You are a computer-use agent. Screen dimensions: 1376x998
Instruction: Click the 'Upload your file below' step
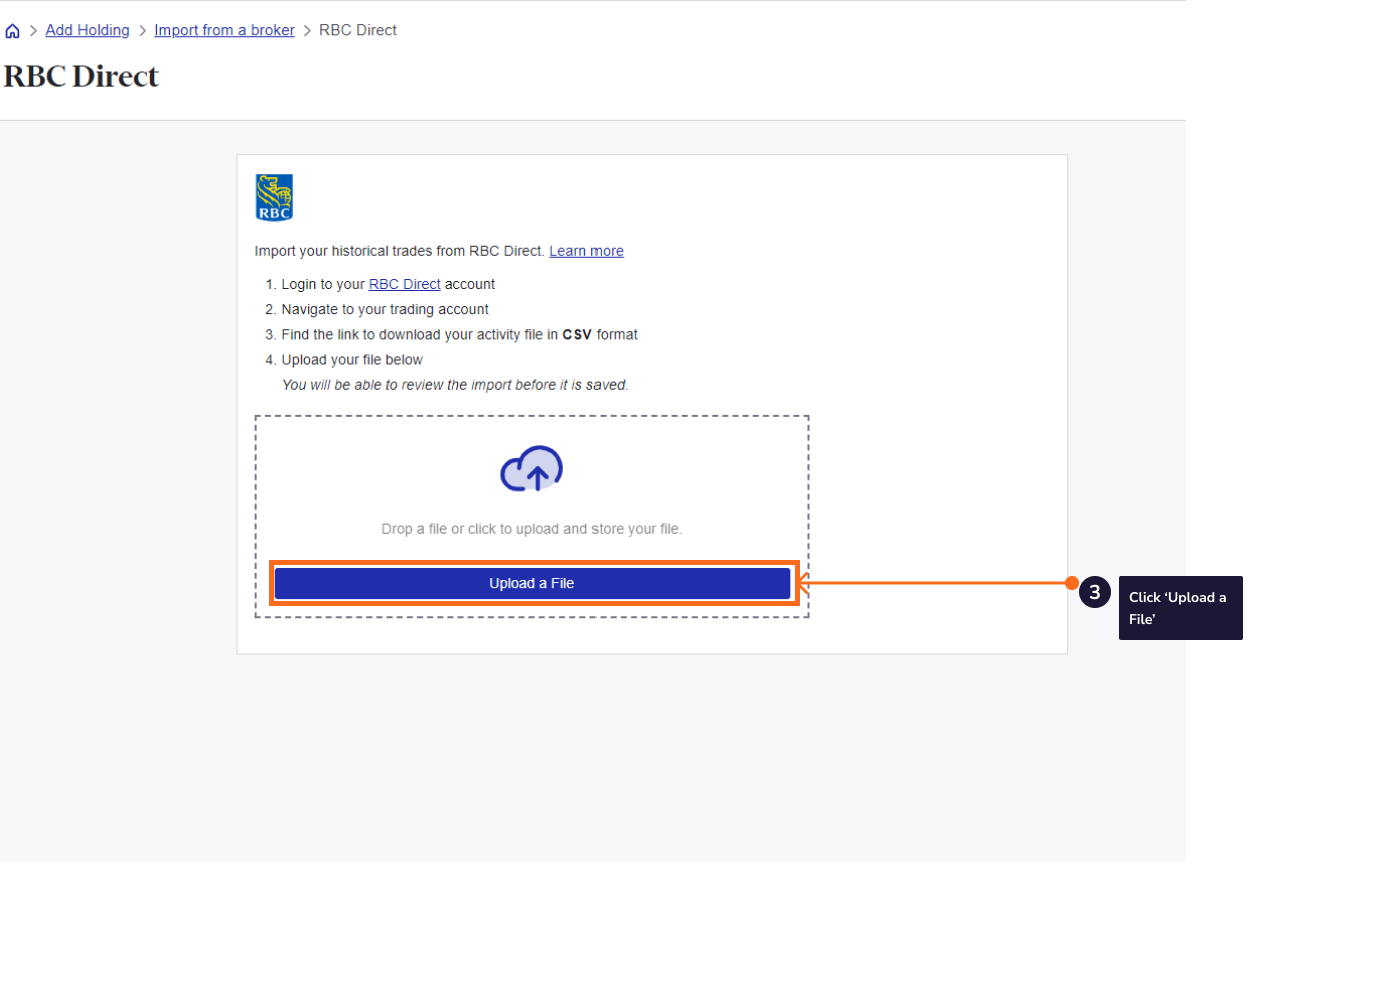click(x=352, y=359)
